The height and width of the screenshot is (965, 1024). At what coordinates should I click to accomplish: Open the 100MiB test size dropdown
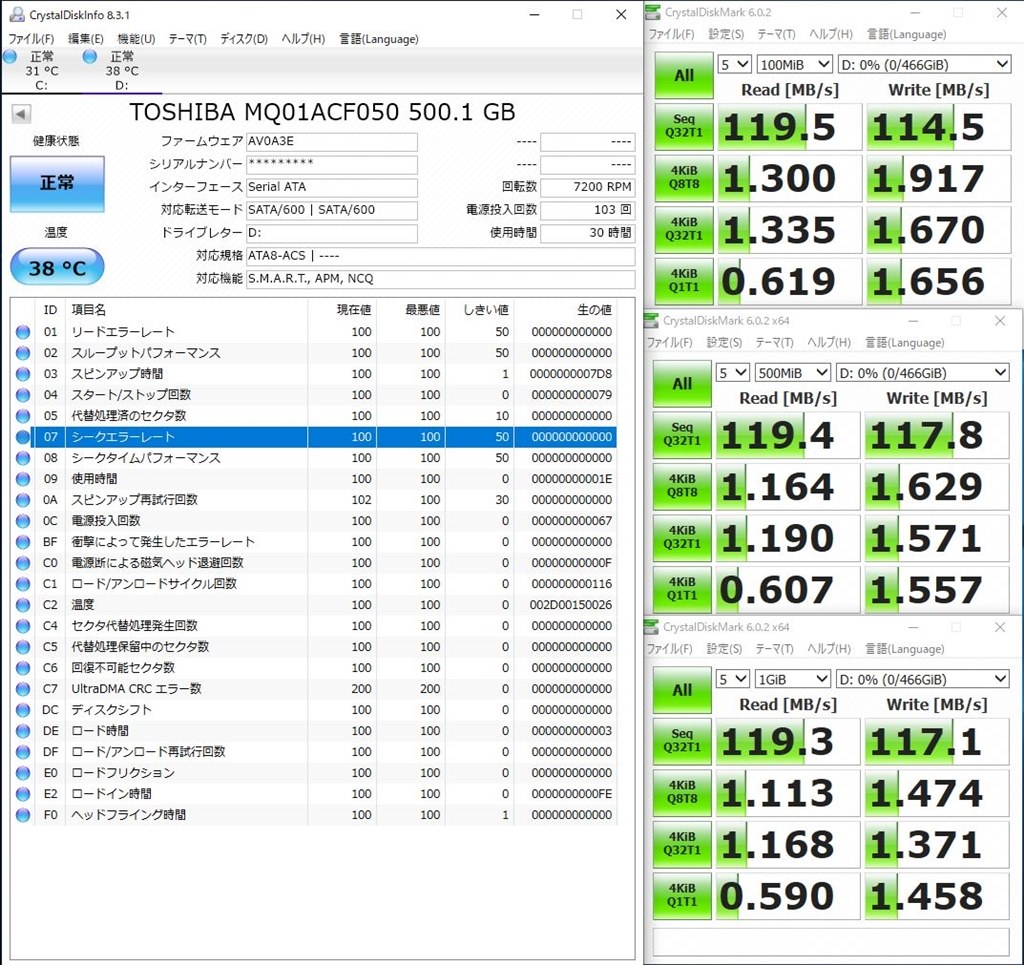794,65
